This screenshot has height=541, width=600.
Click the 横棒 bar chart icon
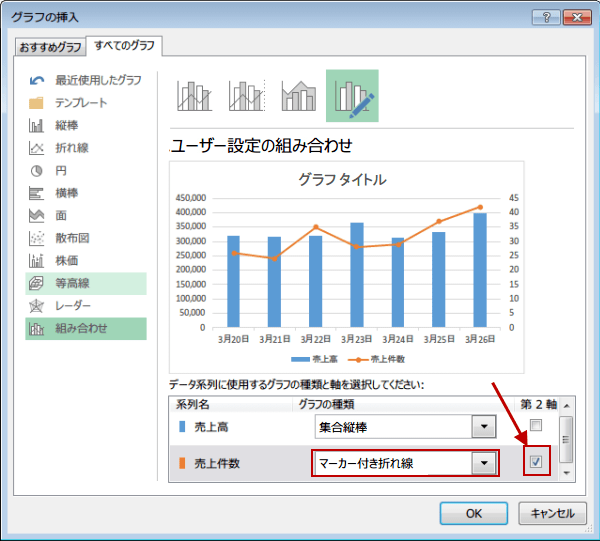[x=36, y=193]
